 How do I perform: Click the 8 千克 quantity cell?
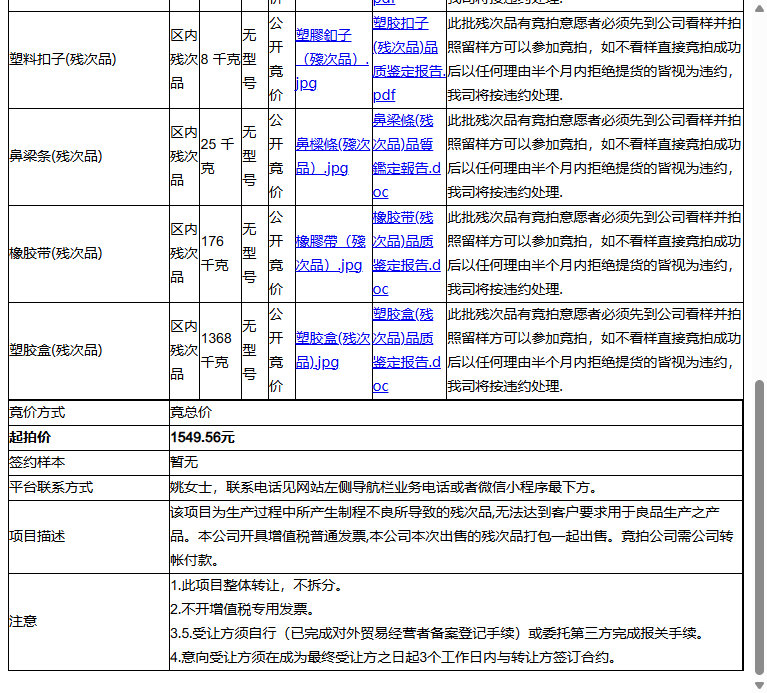pos(220,59)
